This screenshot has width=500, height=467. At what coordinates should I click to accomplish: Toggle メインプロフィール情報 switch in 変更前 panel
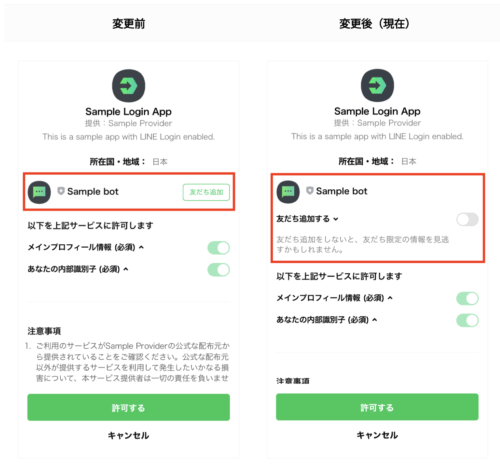(x=219, y=248)
